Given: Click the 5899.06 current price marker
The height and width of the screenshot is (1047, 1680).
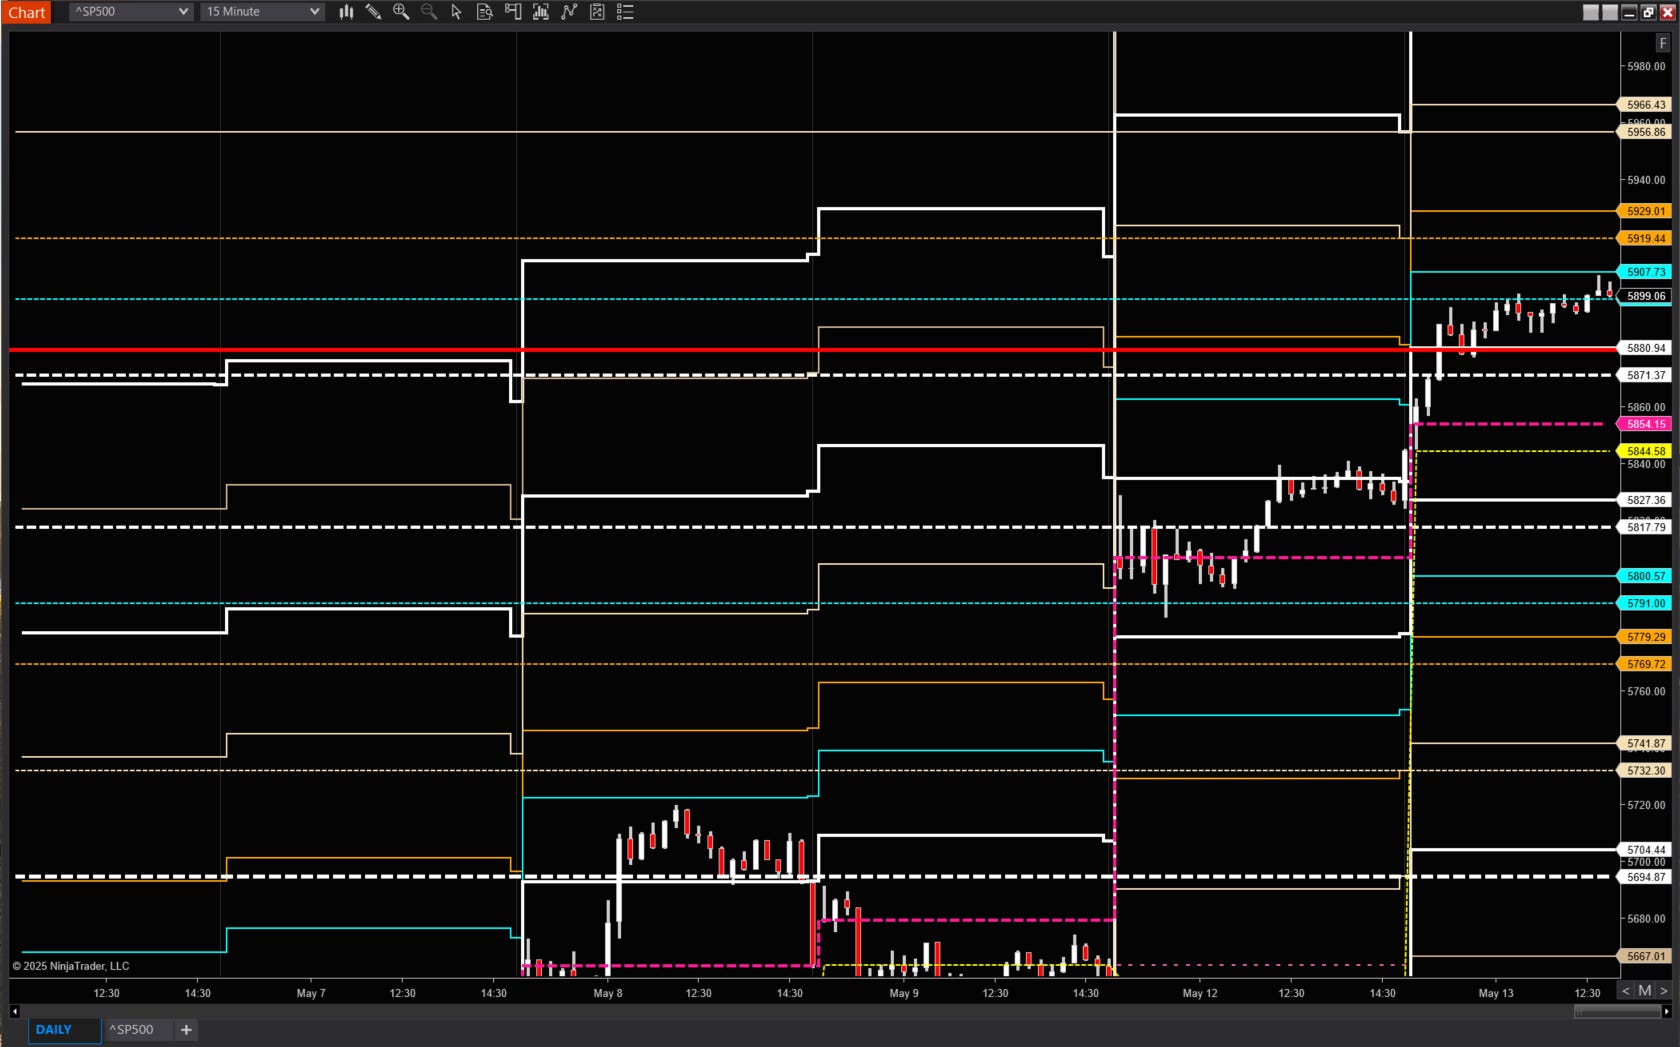Looking at the screenshot, I should [x=1645, y=296].
